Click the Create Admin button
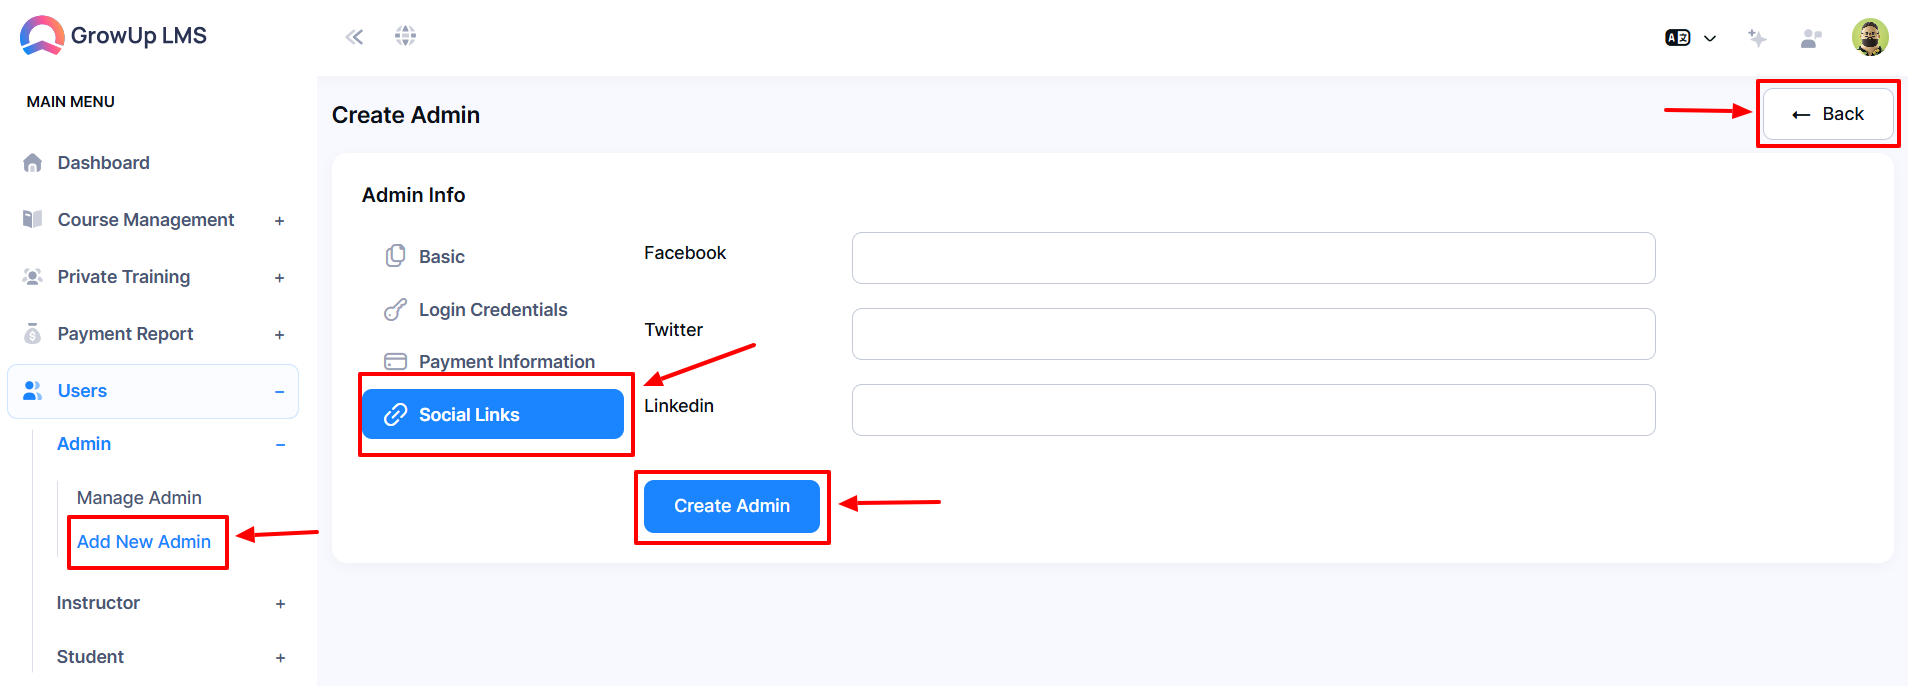This screenshot has width=1908, height=686. click(732, 506)
